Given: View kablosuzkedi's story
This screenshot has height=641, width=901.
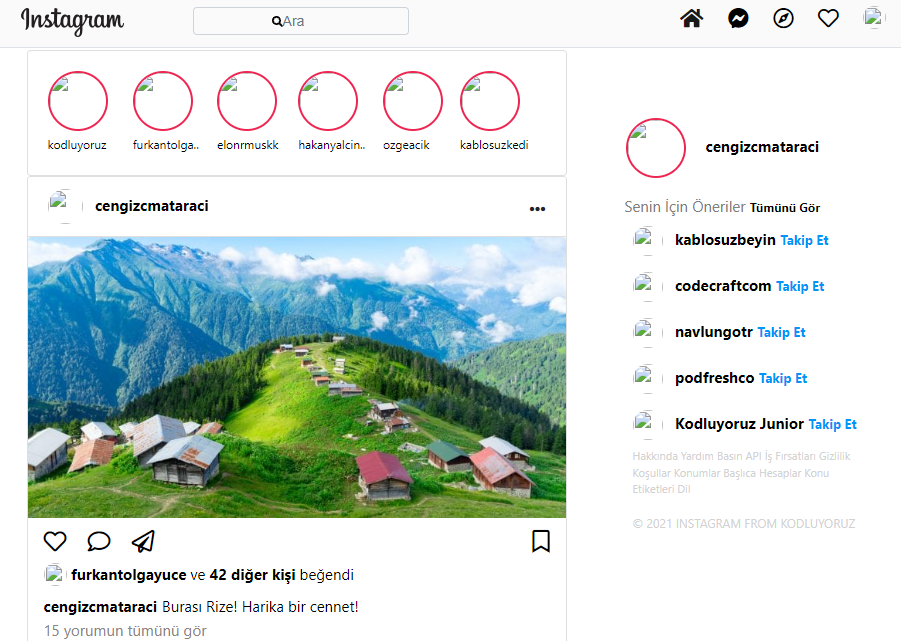Looking at the screenshot, I should (491, 100).
